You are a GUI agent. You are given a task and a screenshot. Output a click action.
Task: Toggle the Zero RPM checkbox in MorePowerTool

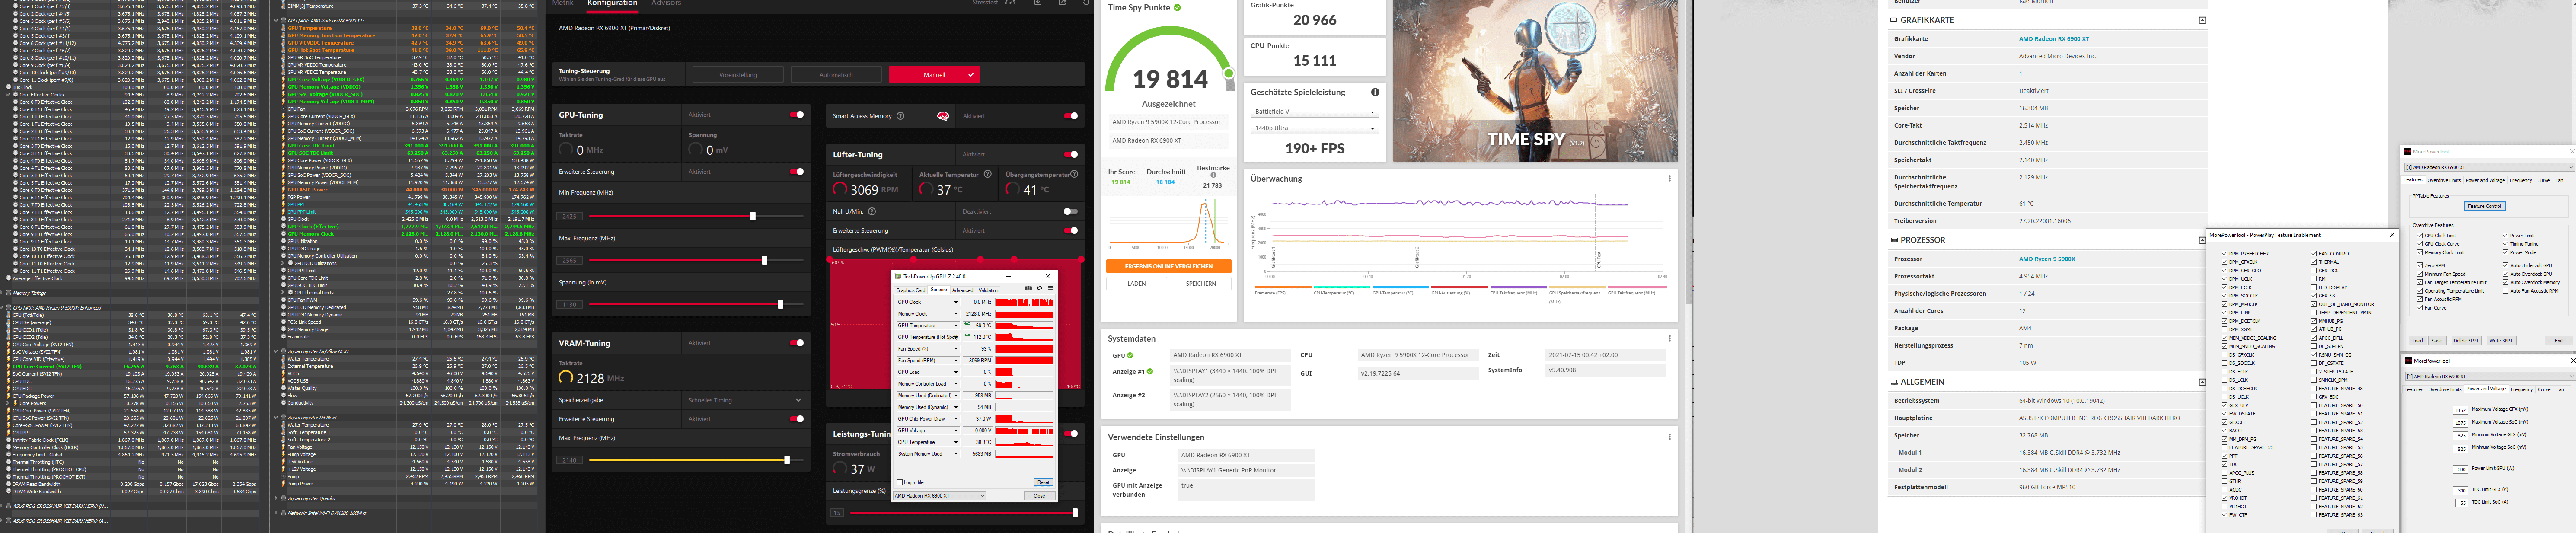coord(2420,266)
